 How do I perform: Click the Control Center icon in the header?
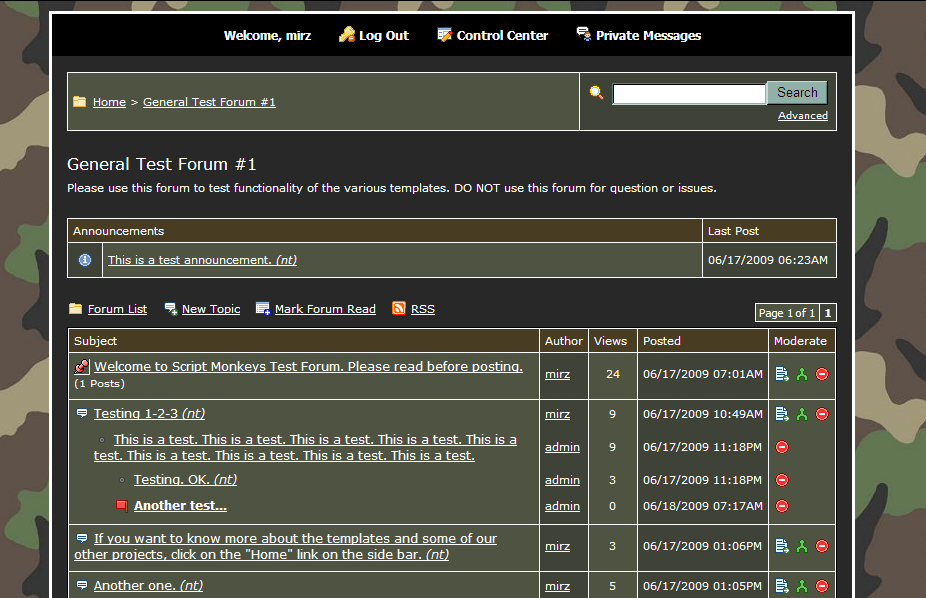444,35
